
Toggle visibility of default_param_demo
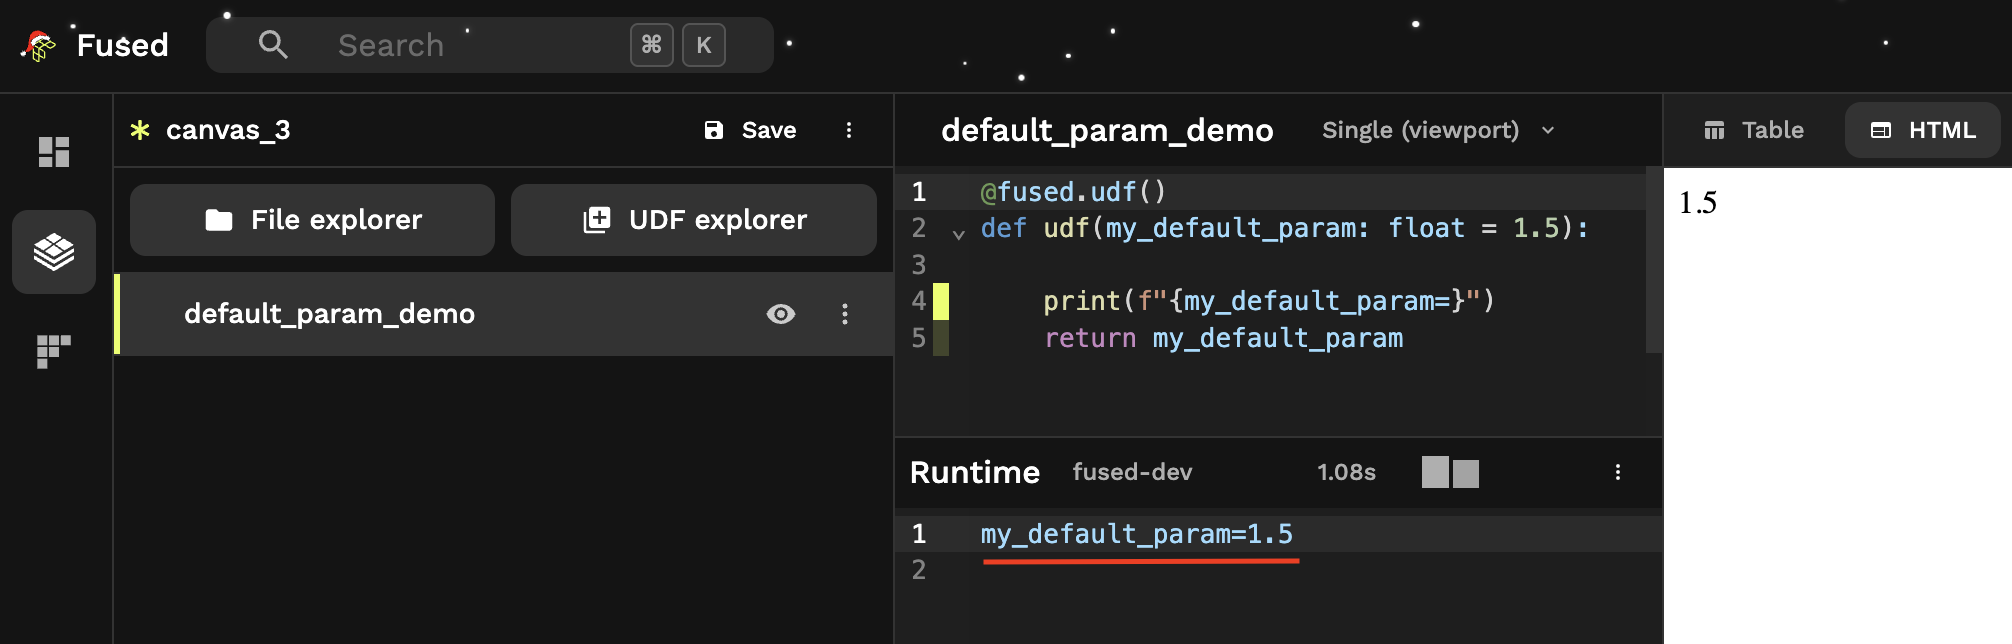[781, 314]
